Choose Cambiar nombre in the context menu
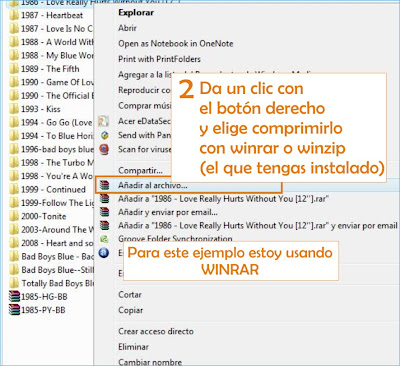 click(150, 362)
